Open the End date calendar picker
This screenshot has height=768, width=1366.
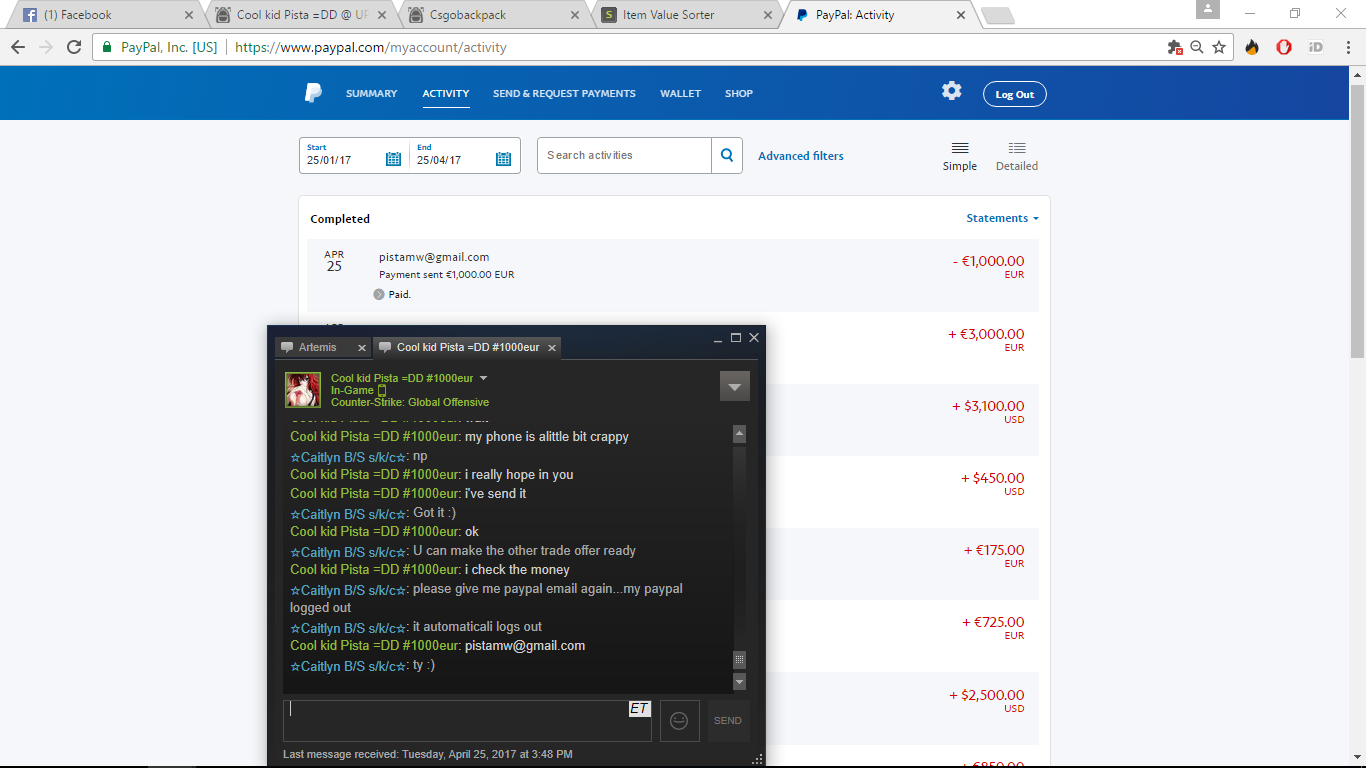click(503, 159)
